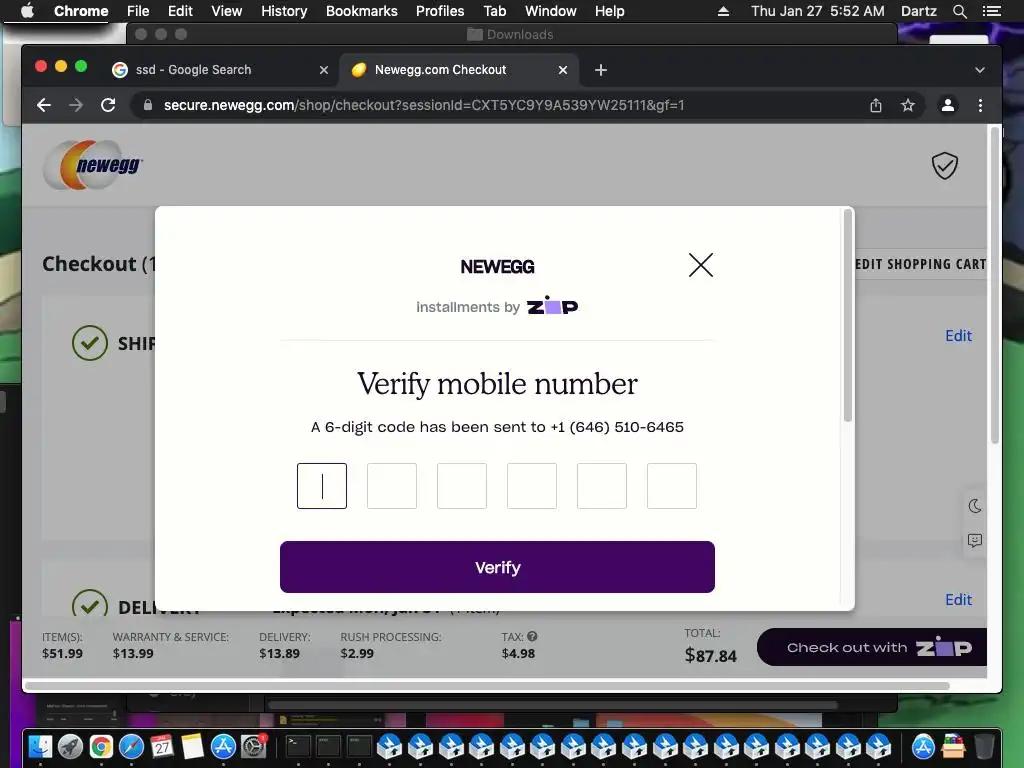The image size is (1024, 768).
Task: Open Calendar from the dock
Action: [x=162, y=746]
